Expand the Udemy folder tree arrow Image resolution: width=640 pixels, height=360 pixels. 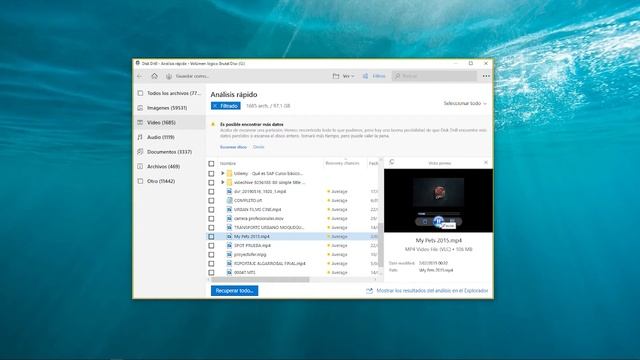[x=222, y=173]
